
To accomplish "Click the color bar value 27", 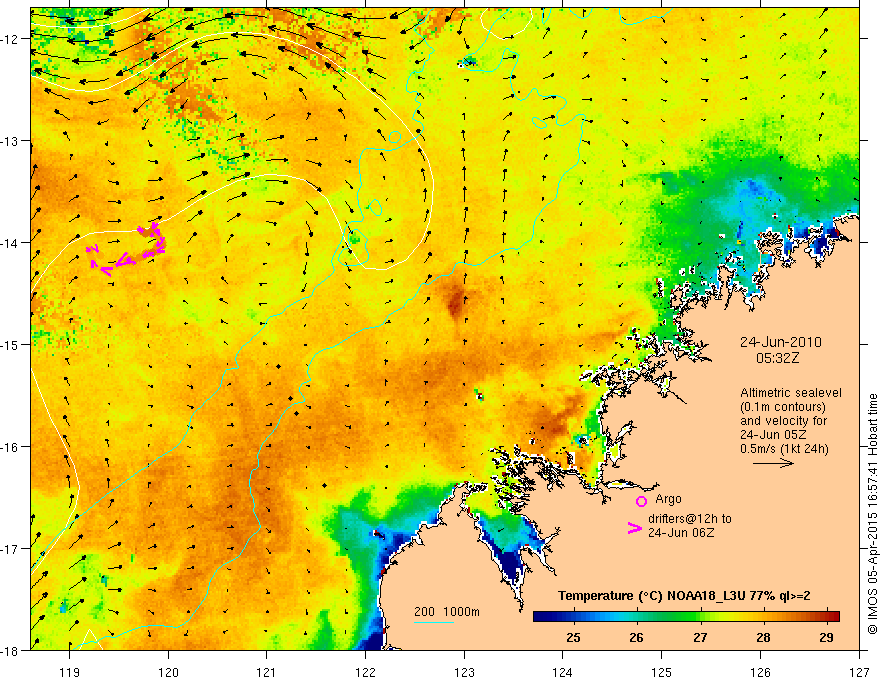I will pyautogui.click(x=700, y=637).
